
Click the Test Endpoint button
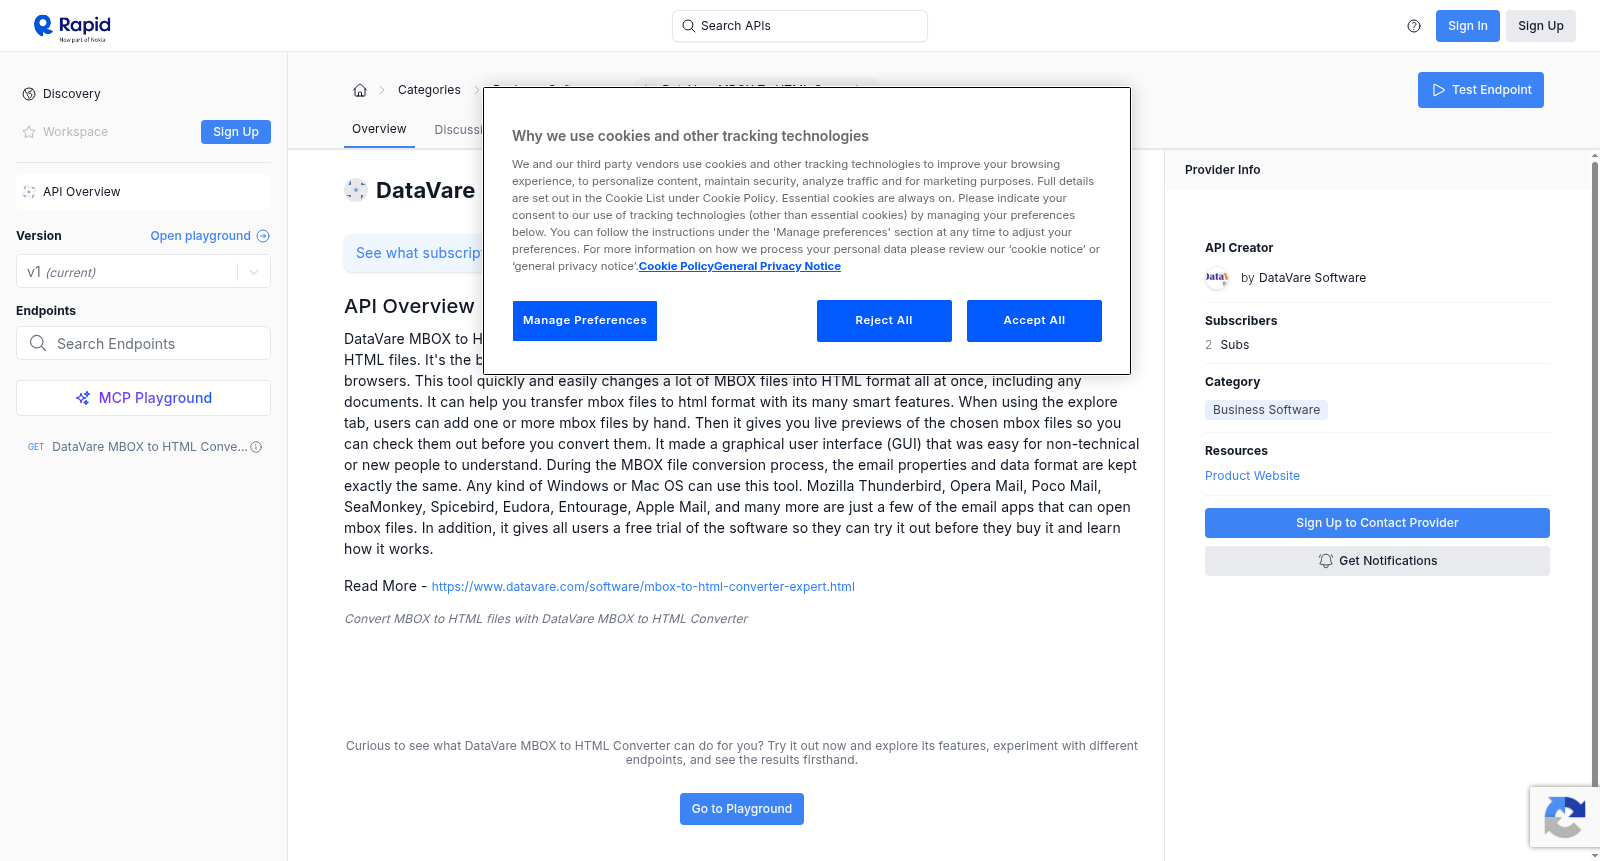click(x=1481, y=90)
